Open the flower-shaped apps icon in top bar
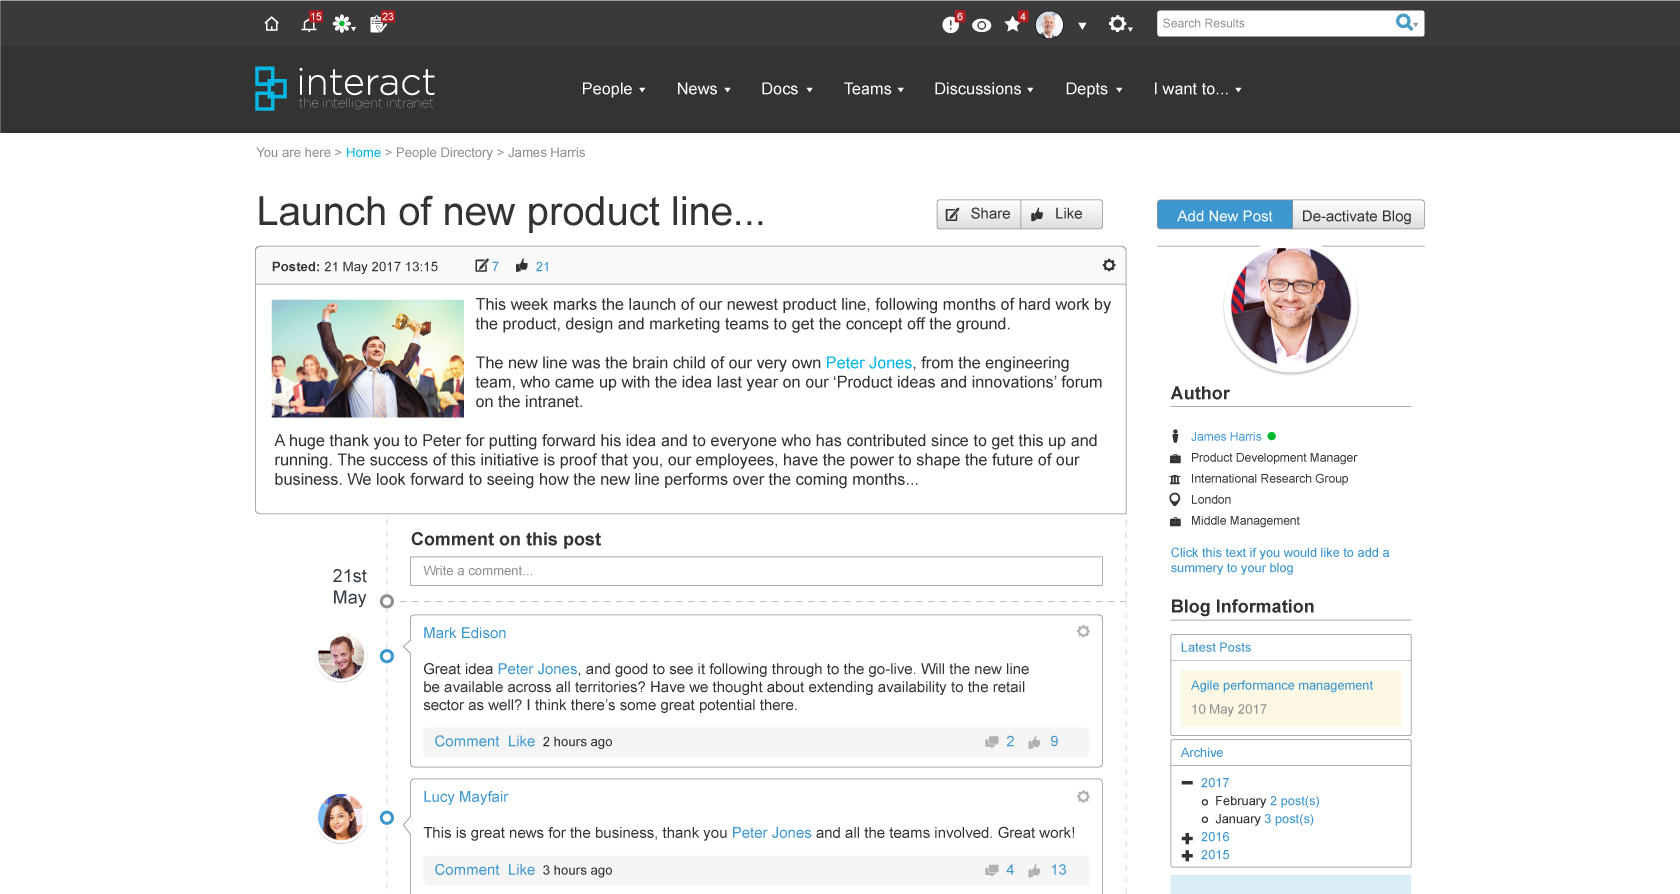Image resolution: width=1680 pixels, height=894 pixels. 344,24
